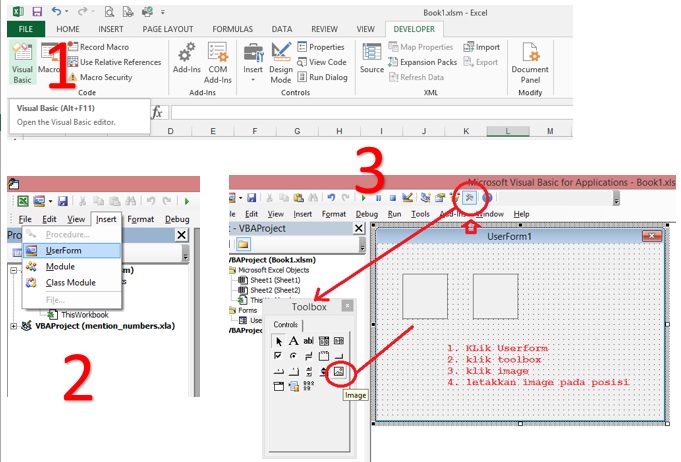Select ThisWorkbook in the project tree
681x462 pixels.
coord(79,314)
